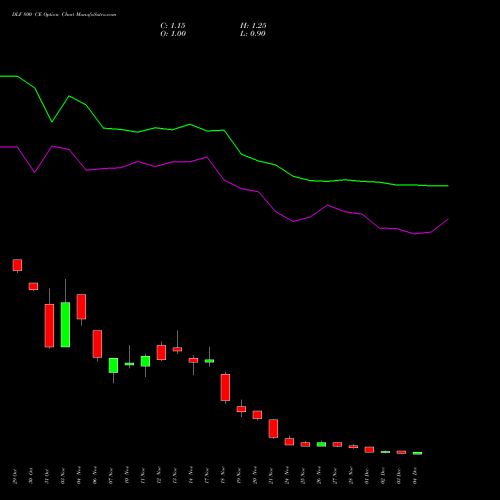500x500 pixels.
Task: Click the '04 Dec' date axis label
Action: point(415,476)
